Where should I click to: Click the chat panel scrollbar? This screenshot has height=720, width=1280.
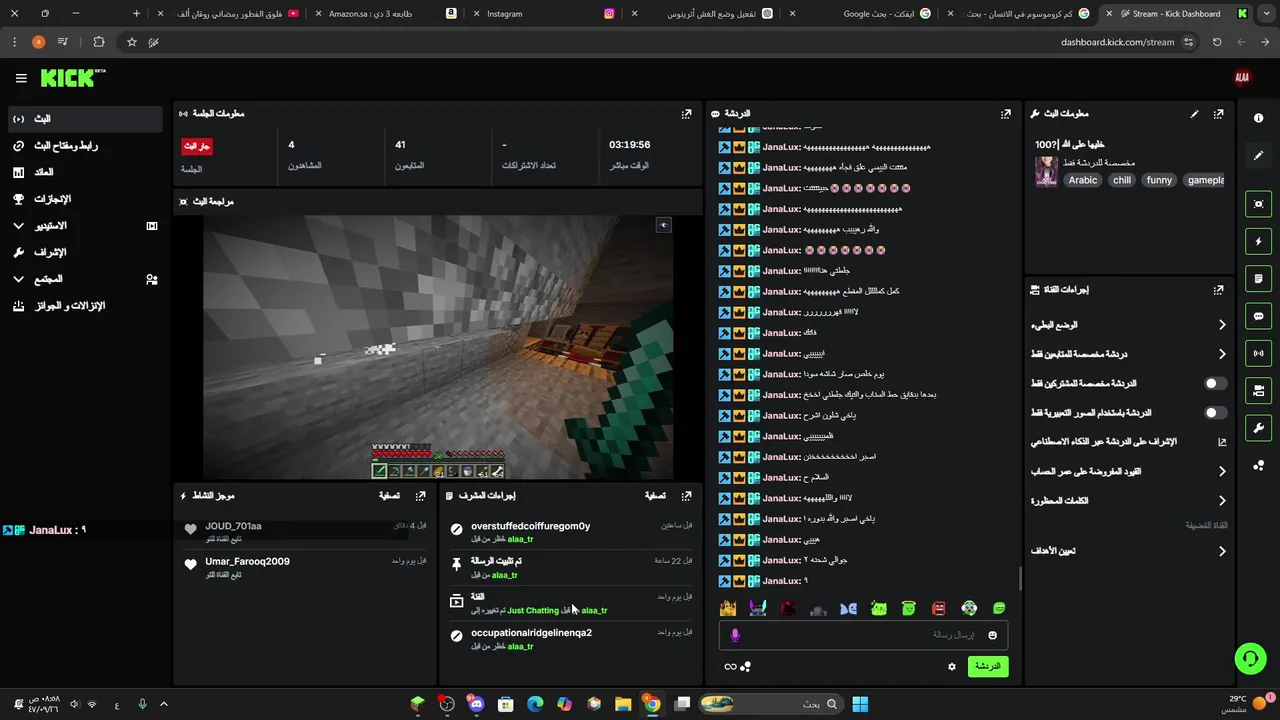pyautogui.click(x=1020, y=578)
